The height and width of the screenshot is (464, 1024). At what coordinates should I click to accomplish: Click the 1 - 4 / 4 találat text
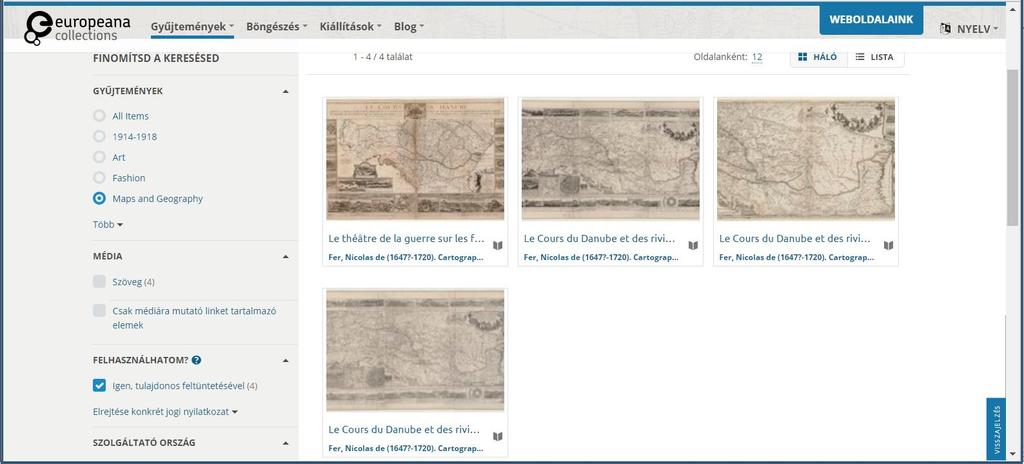pos(383,57)
